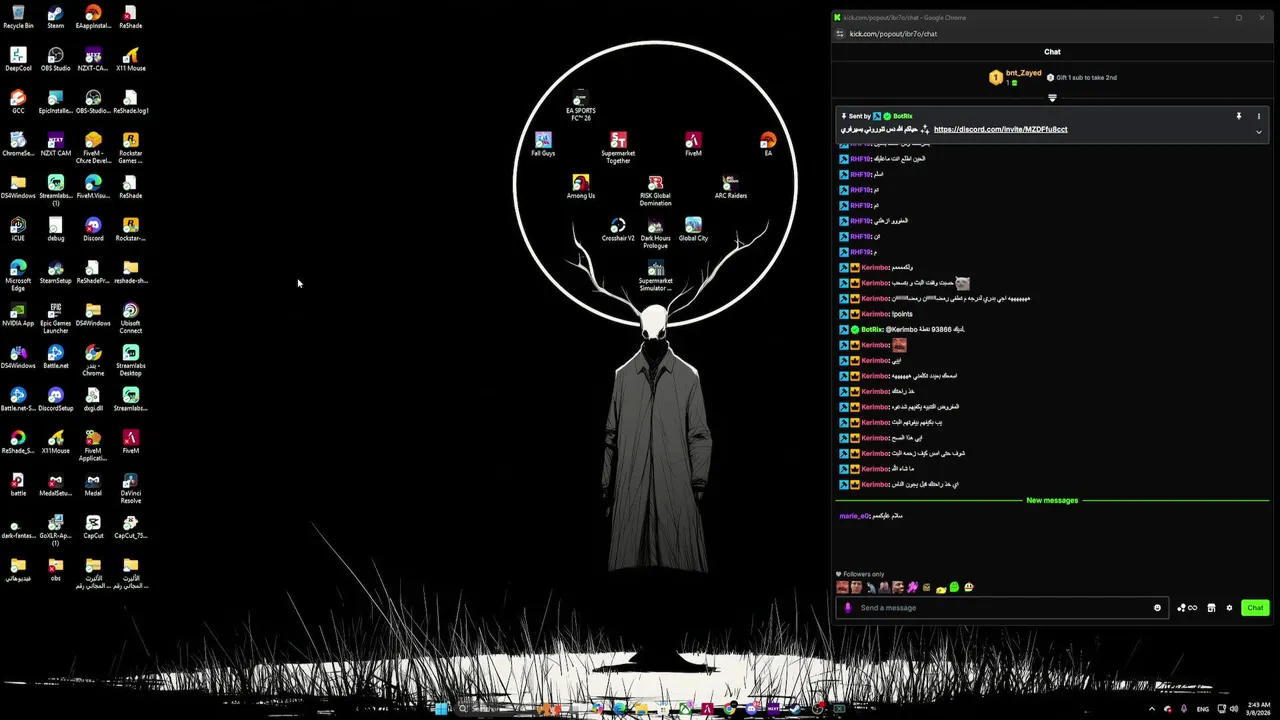This screenshot has height=720, width=1280.
Task: Open Microsoft Edge desktop shortcut
Action: coord(18,274)
